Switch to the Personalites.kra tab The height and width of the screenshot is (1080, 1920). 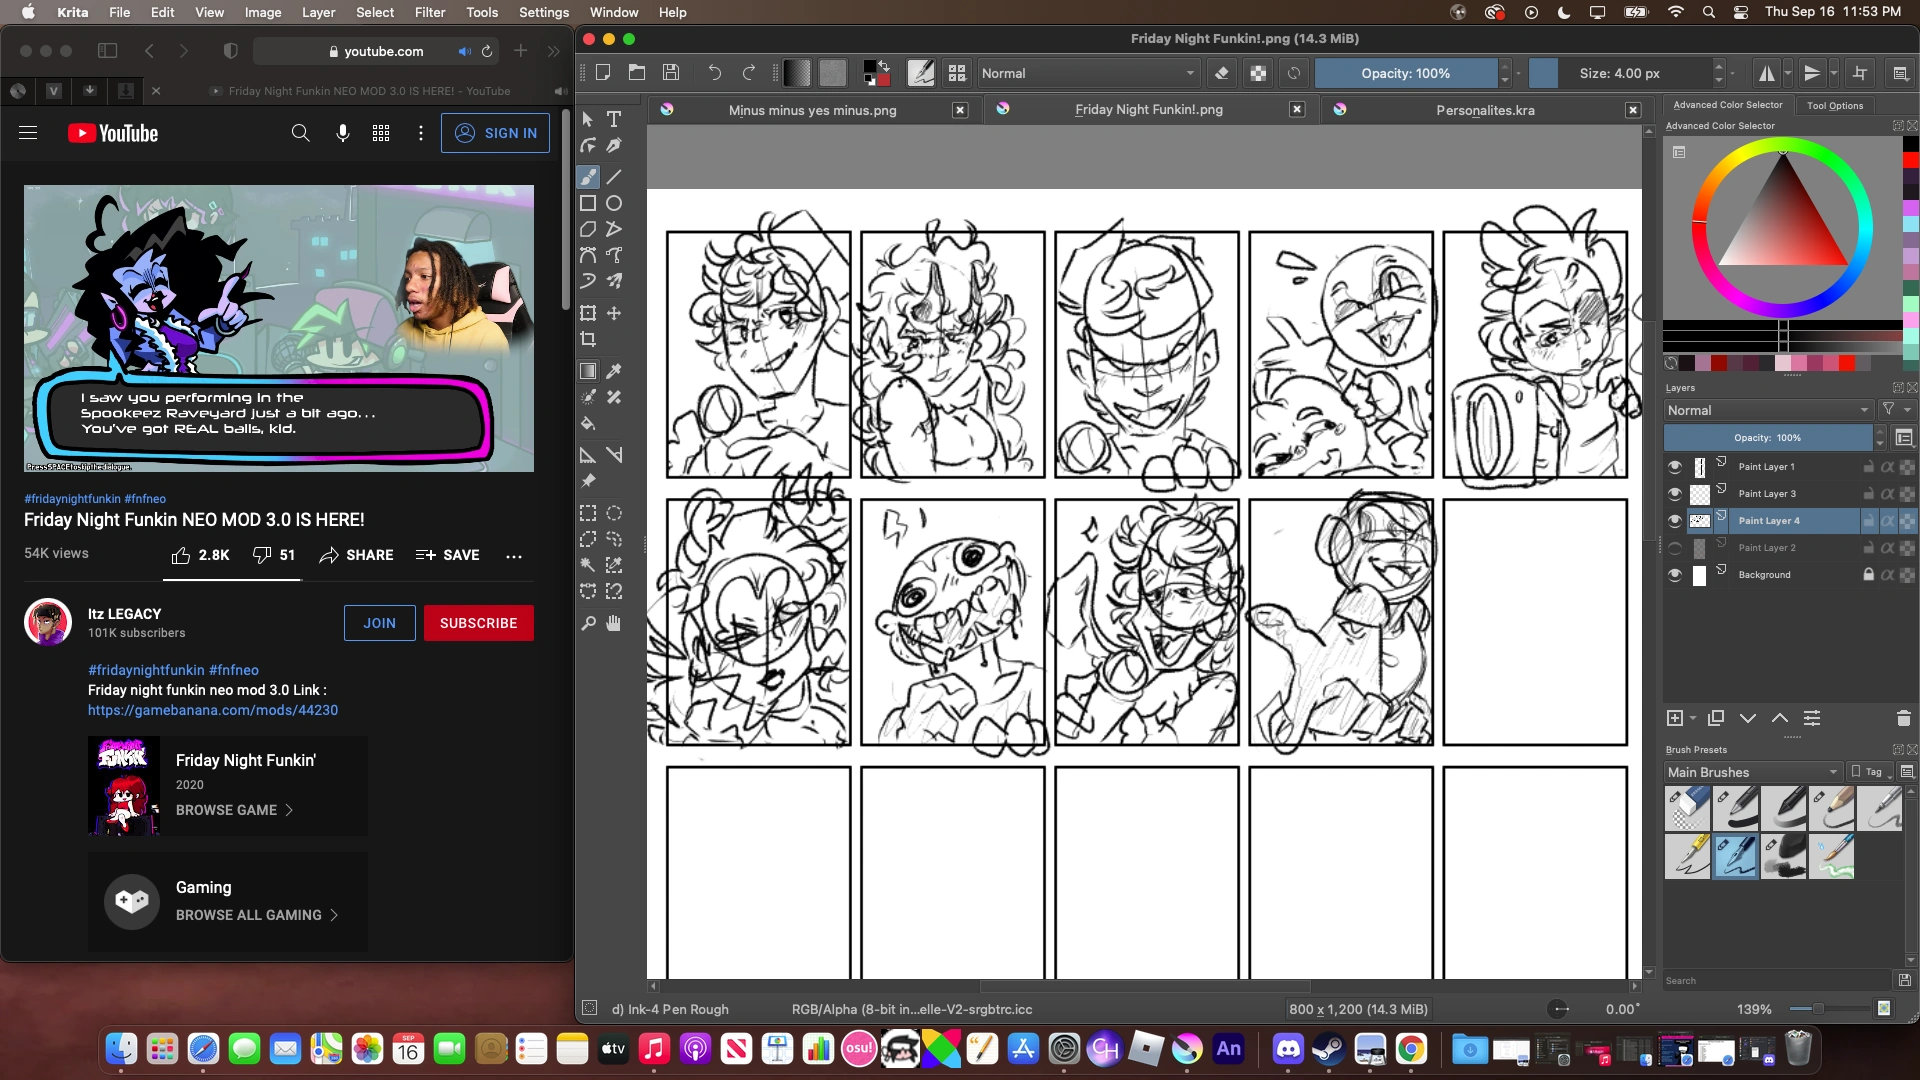tap(1484, 110)
